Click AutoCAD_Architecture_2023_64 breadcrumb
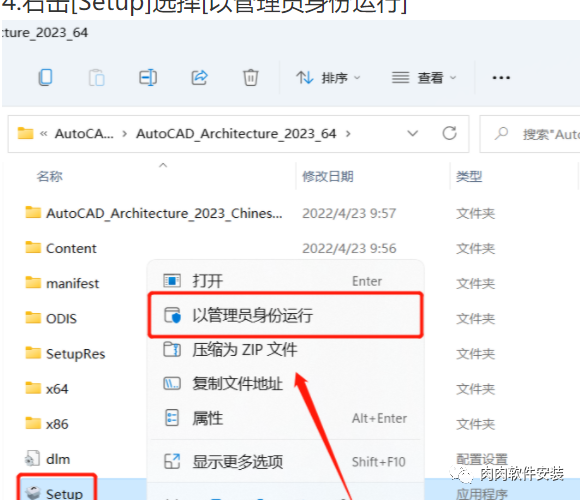This screenshot has height=500, width=582. pyautogui.click(x=236, y=134)
